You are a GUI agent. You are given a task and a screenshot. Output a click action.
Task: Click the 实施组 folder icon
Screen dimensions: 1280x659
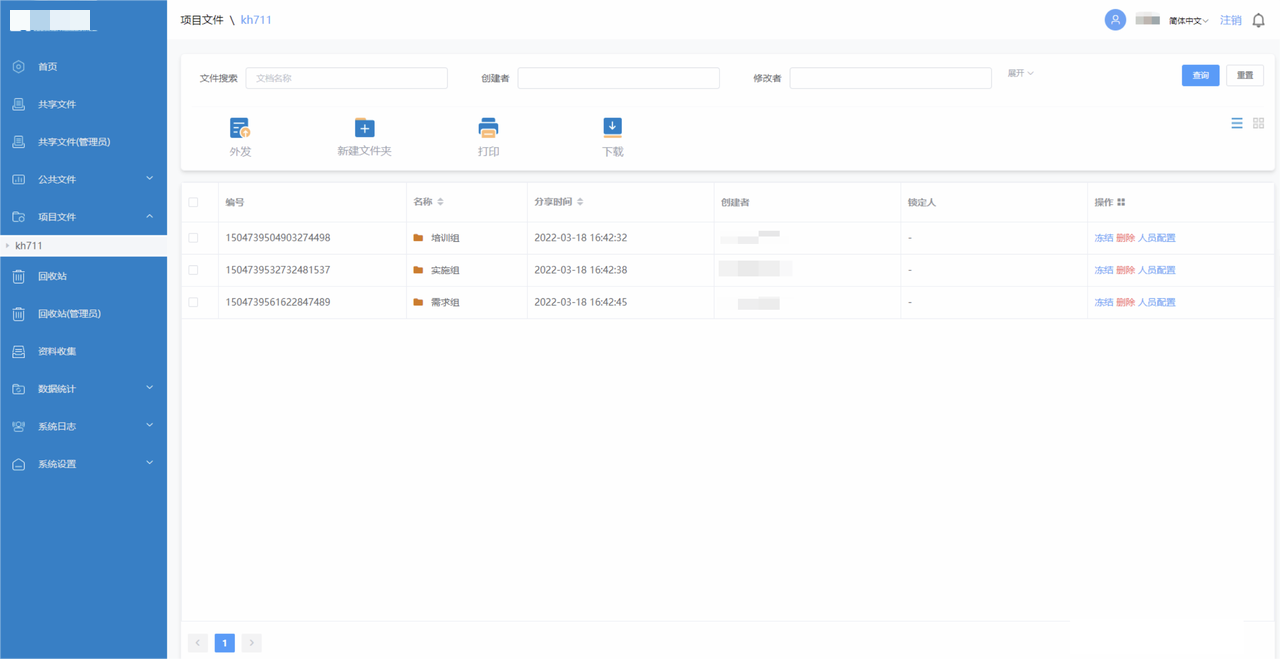click(418, 270)
